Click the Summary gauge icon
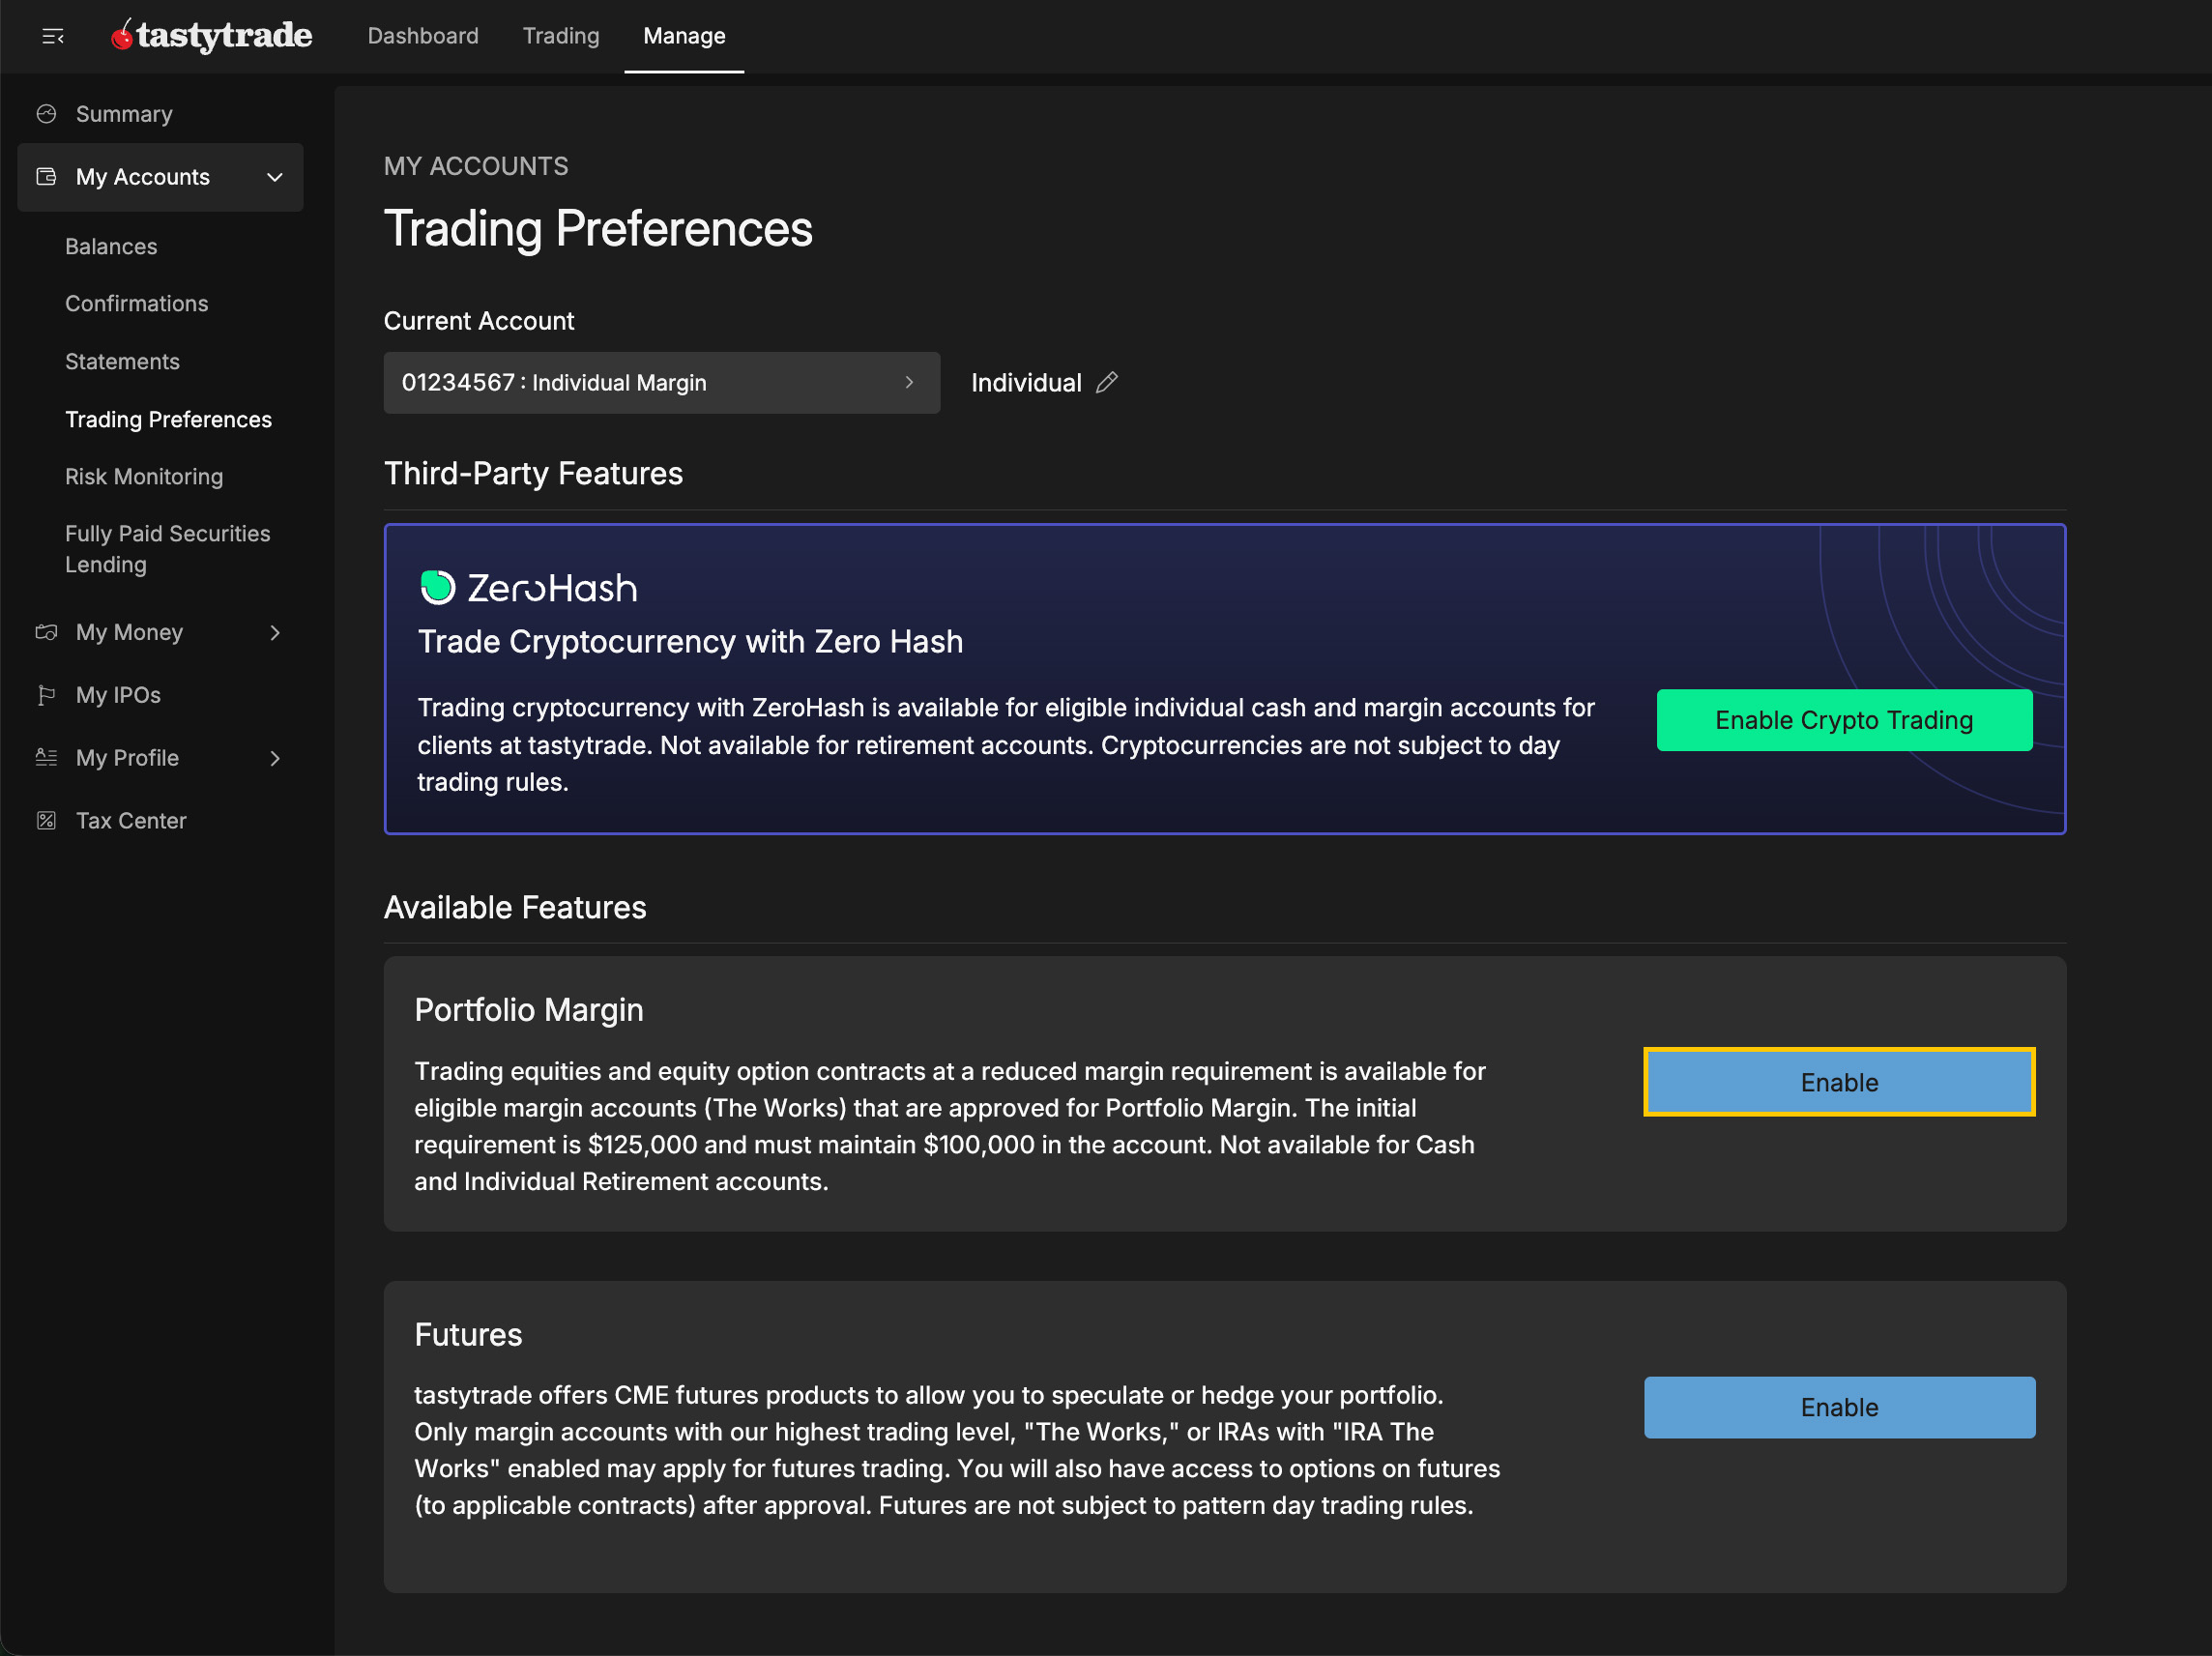Viewport: 2212px width, 1656px height. coord(46,114)
